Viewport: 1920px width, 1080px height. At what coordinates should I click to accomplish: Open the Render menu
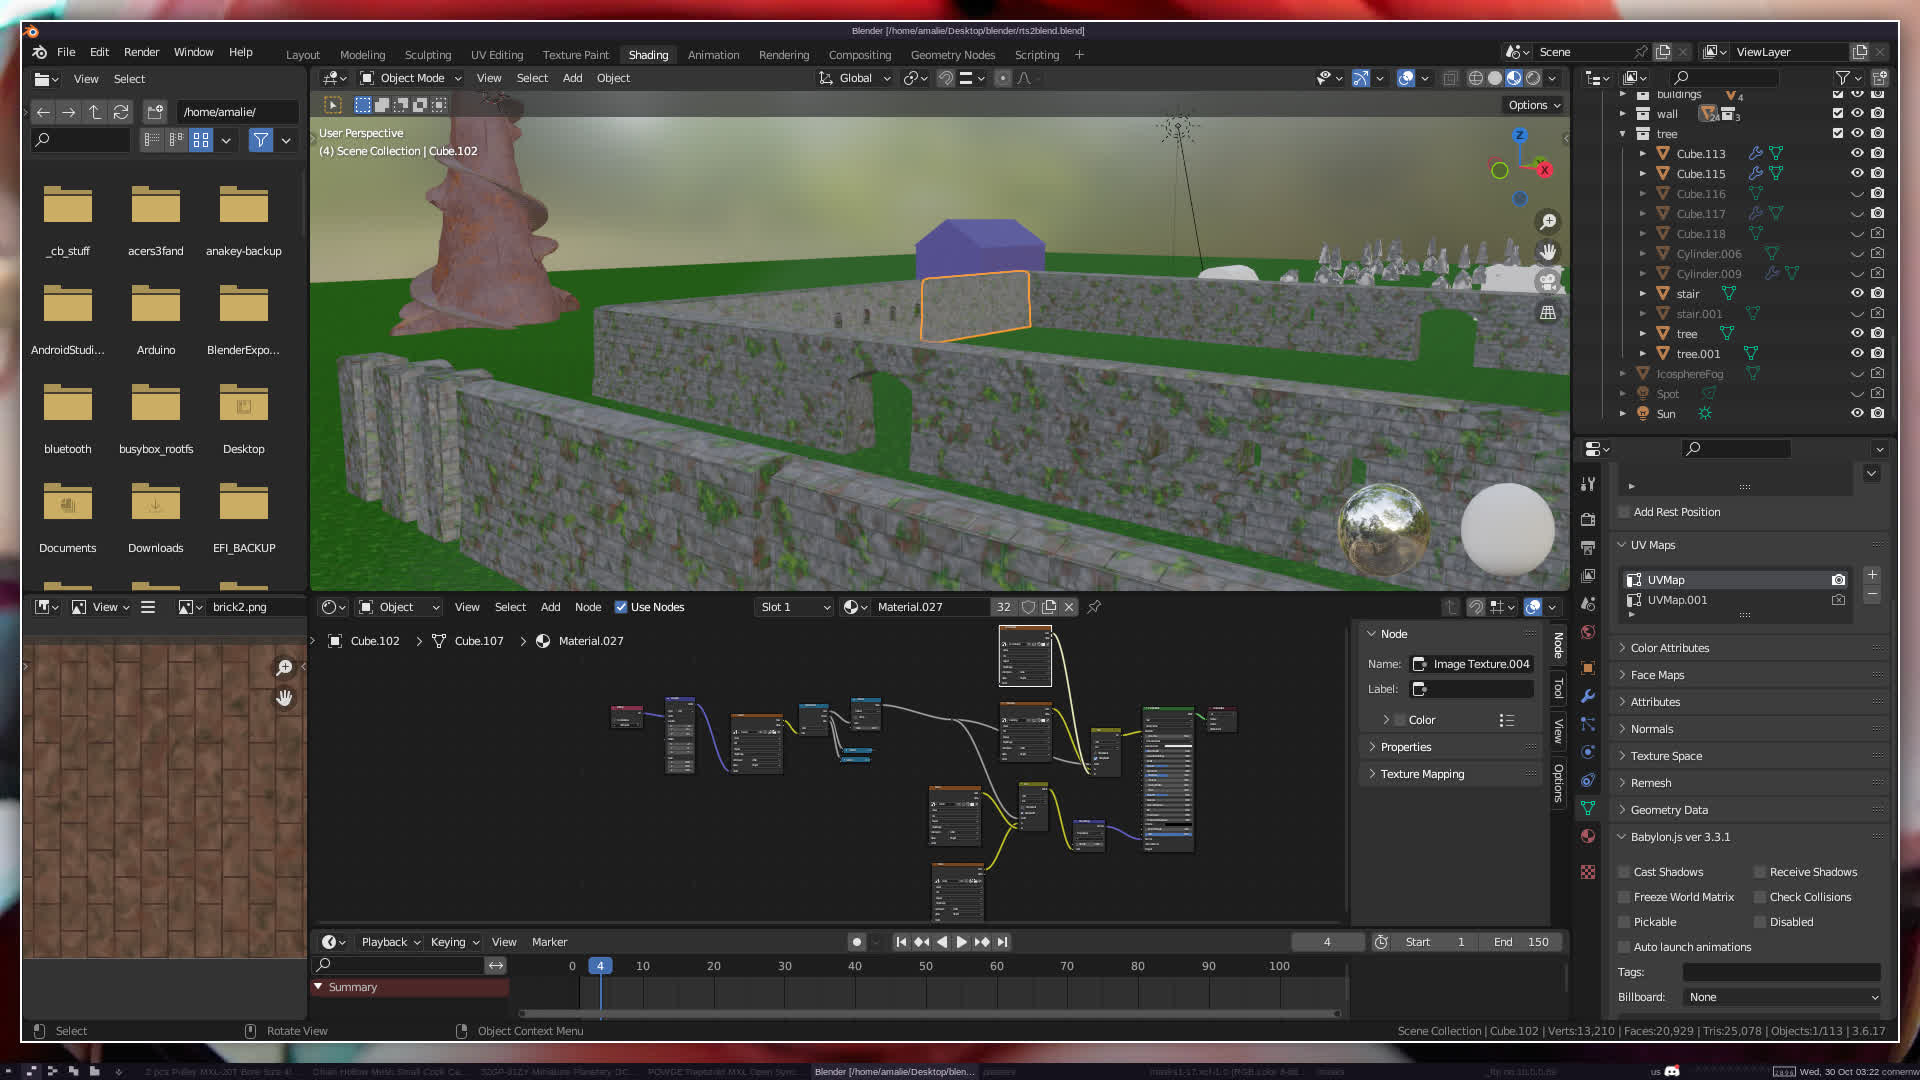(141, 52)
